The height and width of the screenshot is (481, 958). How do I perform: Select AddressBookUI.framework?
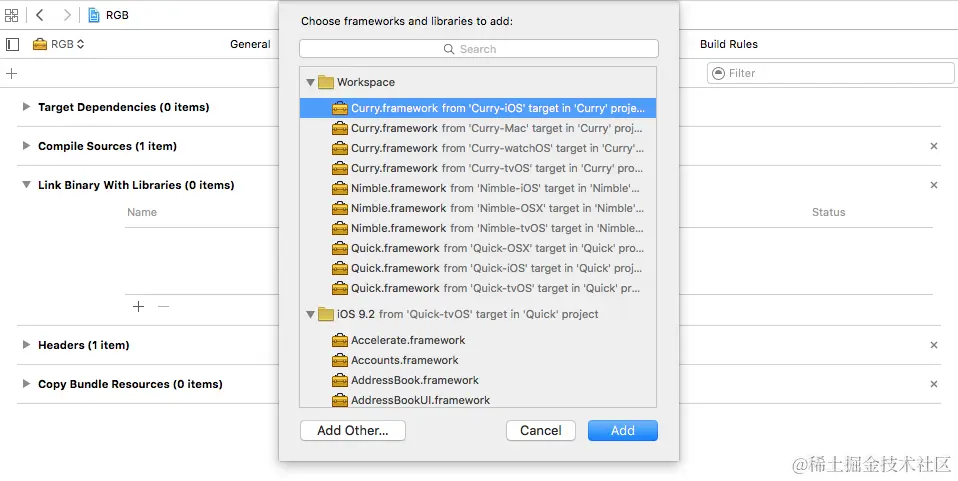point(478,400)
